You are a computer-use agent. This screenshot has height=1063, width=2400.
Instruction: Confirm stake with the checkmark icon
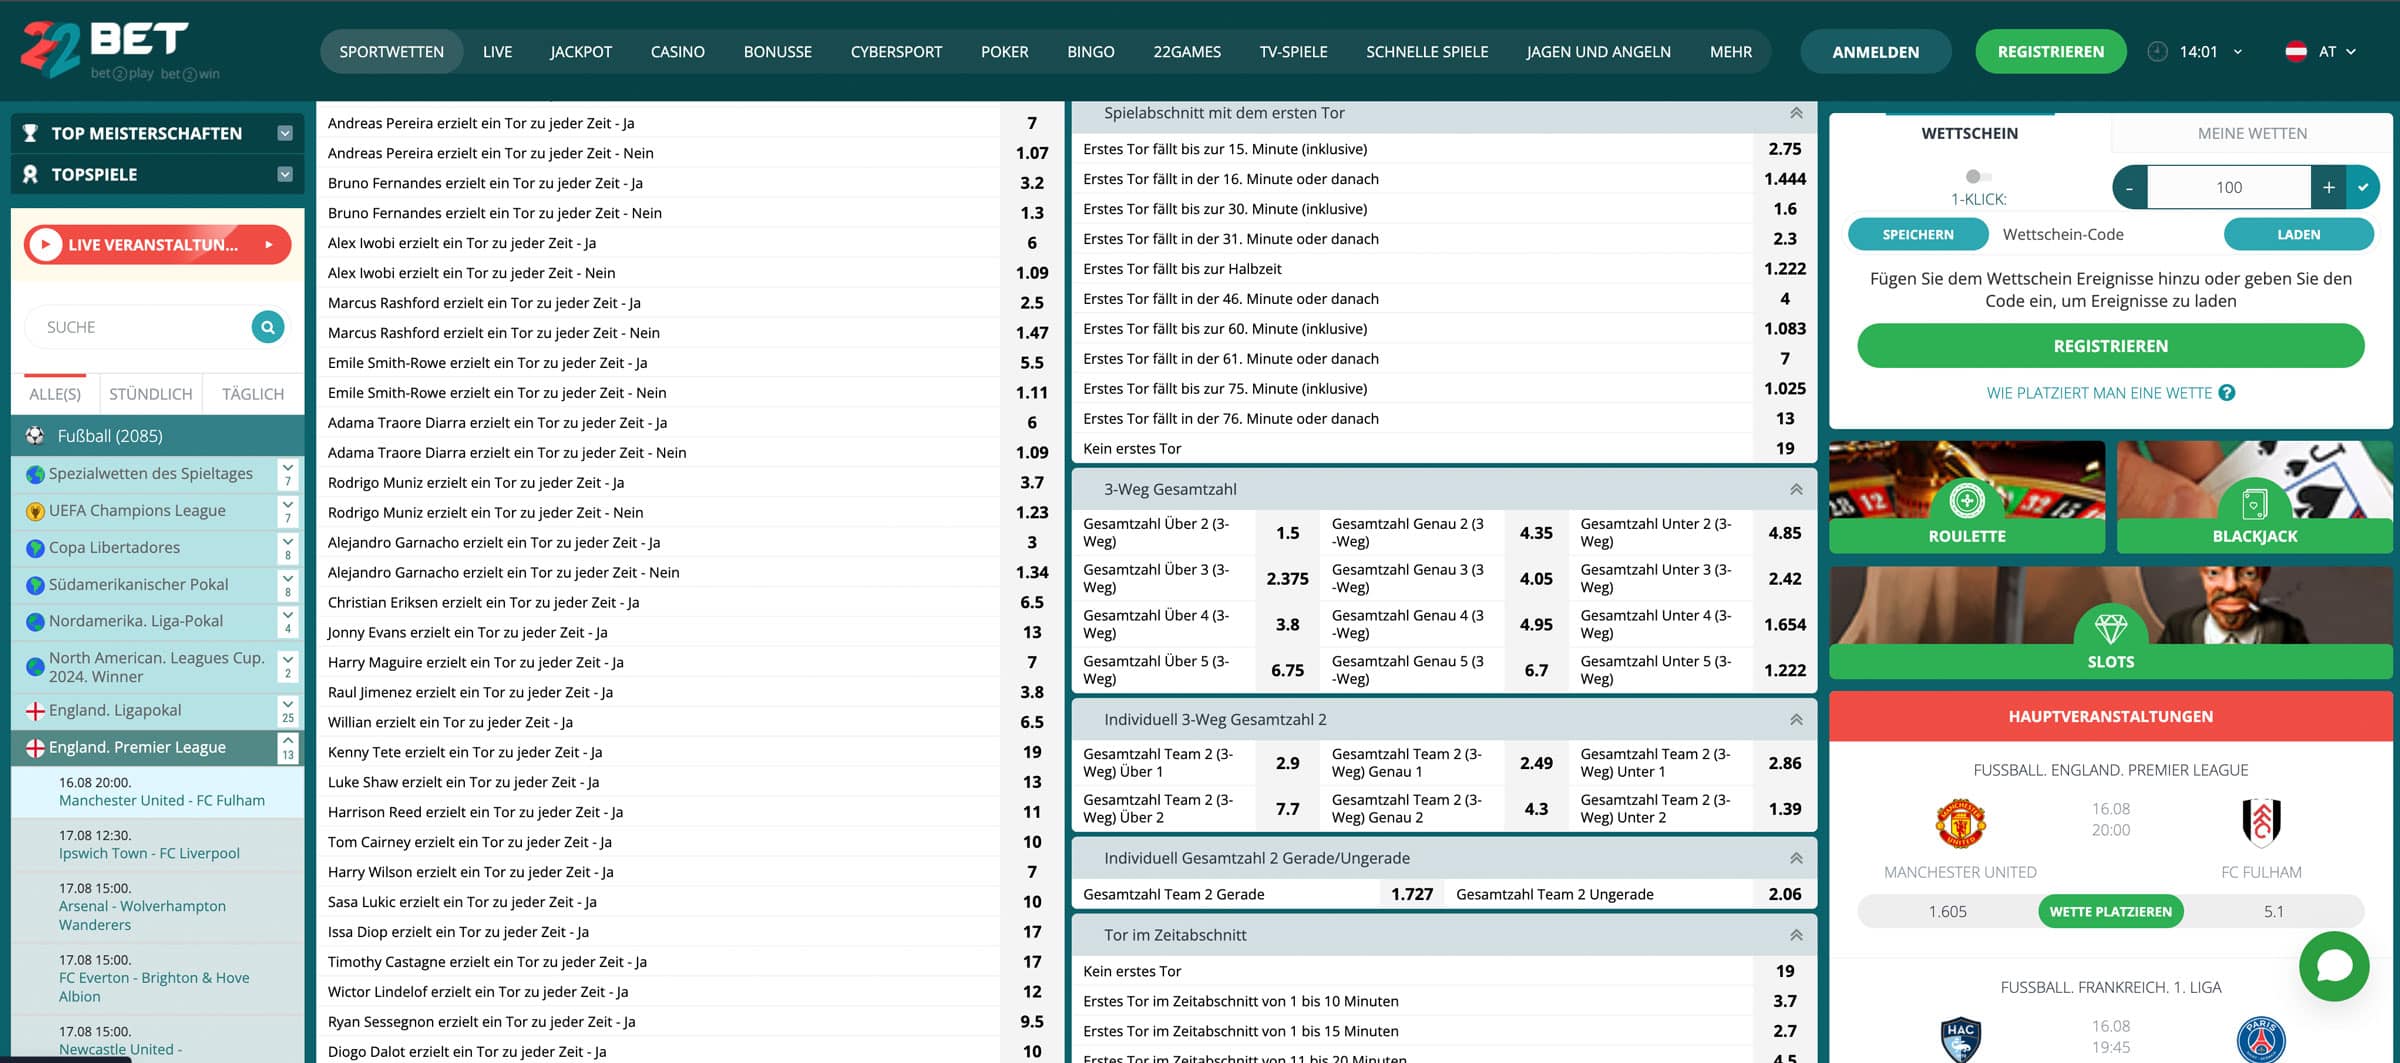(x=2362, y=187)
